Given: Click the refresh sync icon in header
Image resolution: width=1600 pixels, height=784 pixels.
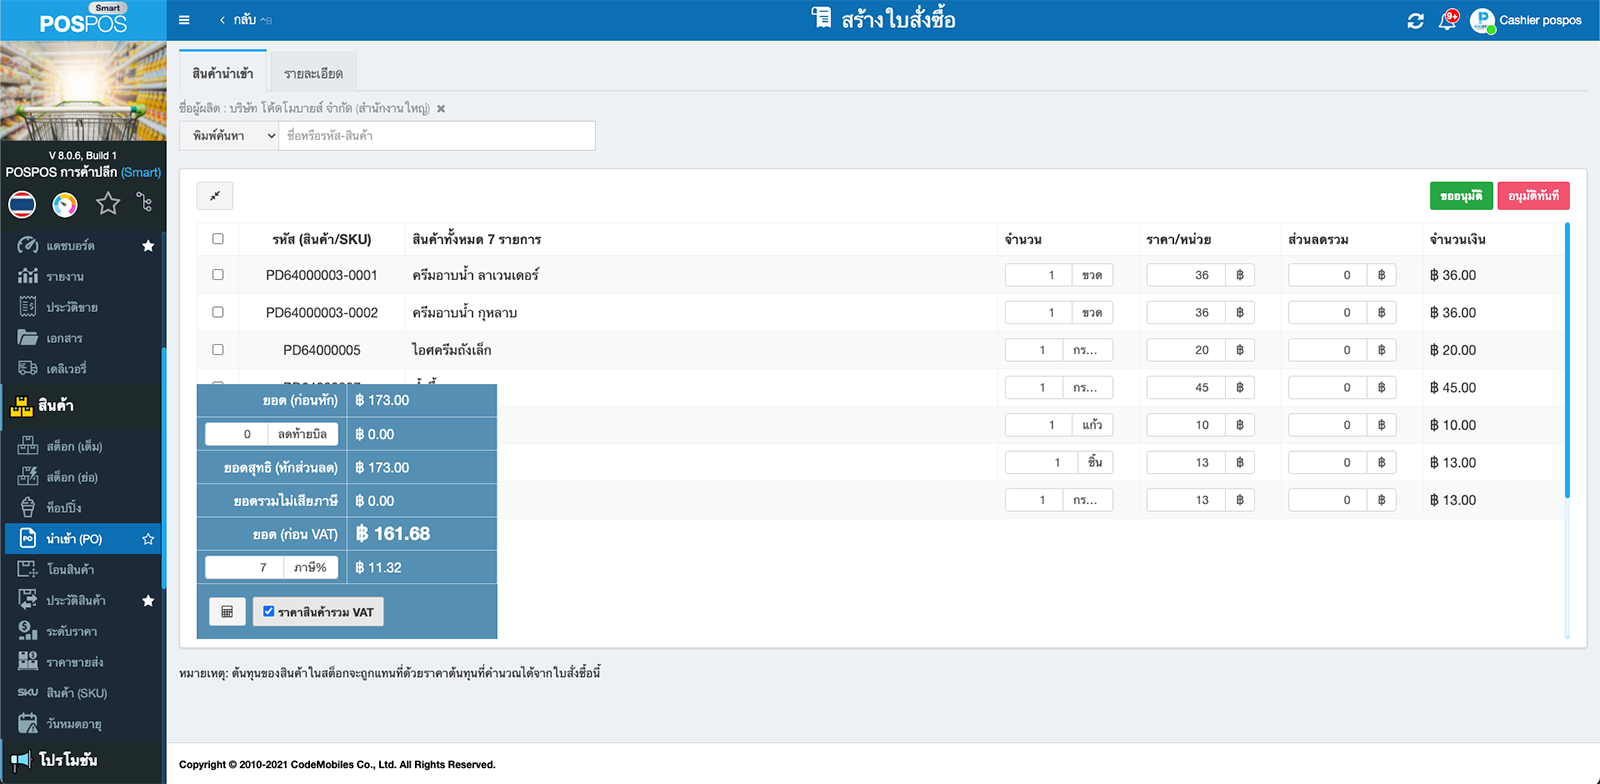Looking at the screenshot, I should [1415, 21].
